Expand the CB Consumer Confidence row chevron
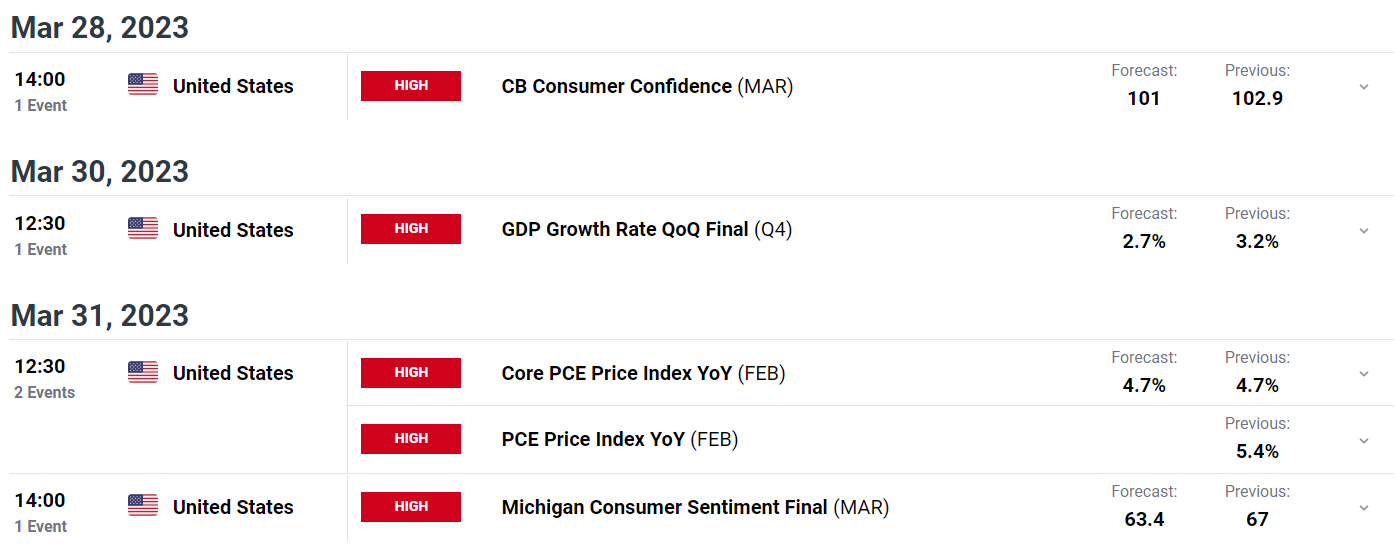The width and height of the screenshot is (1395, 560). (x=1364, y=87)
